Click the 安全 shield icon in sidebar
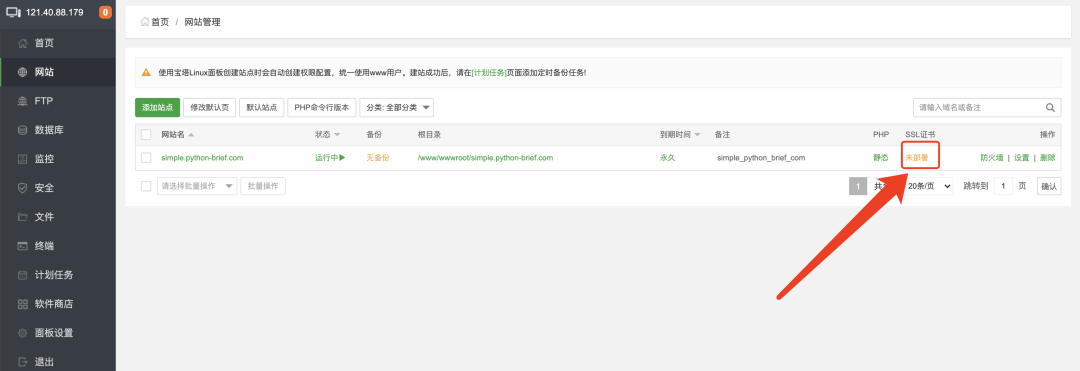Screen dimensions: 1080x371 point(23,188)
